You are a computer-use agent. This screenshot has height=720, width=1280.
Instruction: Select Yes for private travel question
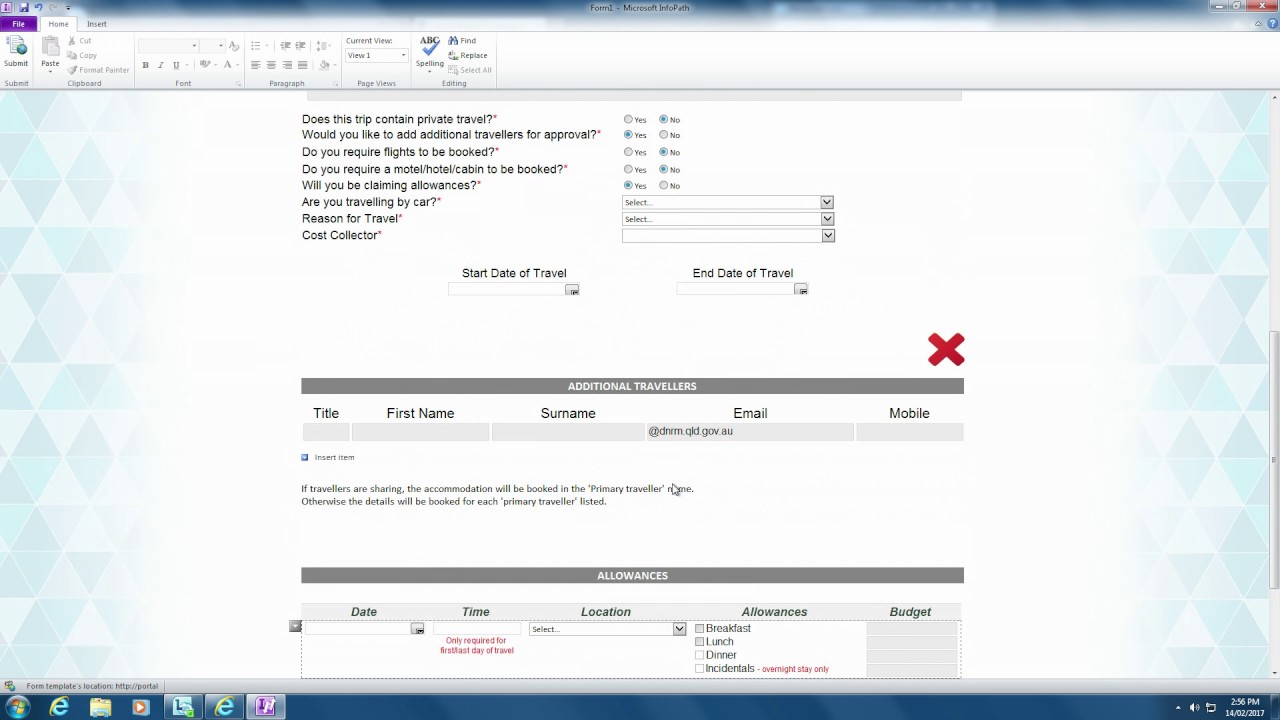(628, 119)
